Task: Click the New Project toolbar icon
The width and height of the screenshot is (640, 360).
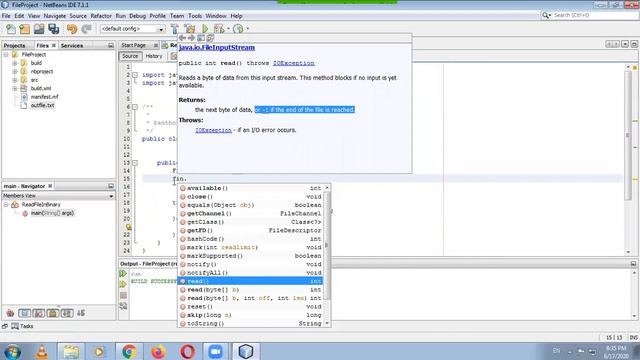Action: tap(24, 29)
